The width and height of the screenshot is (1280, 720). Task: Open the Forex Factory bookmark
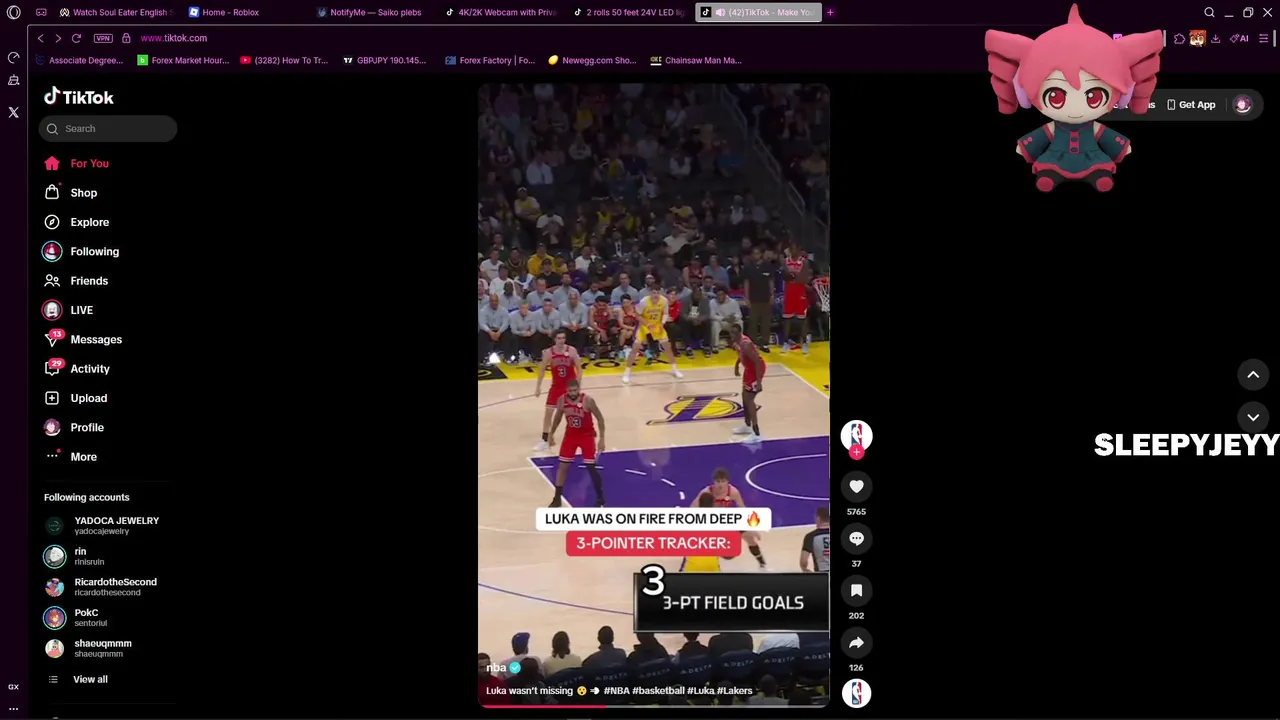click(490, 60)
